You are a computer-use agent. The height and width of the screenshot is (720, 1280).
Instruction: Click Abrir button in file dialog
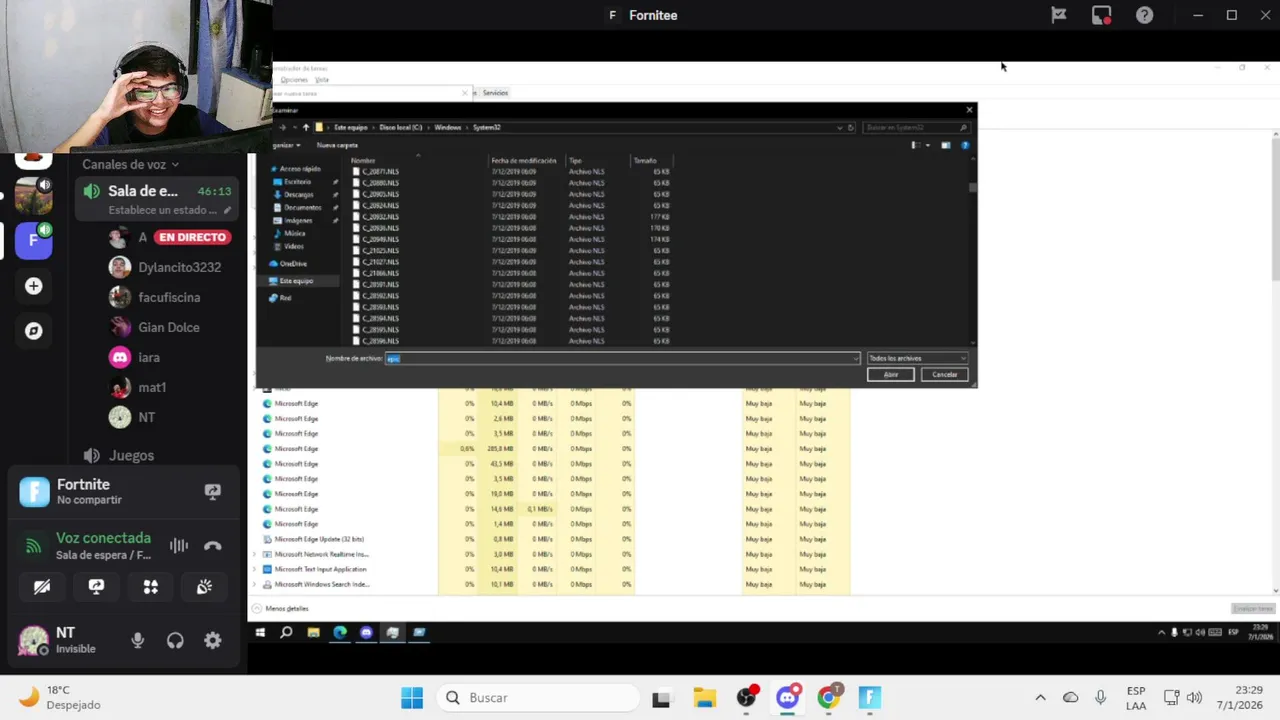pyautogui.click(x=890, y=374)
